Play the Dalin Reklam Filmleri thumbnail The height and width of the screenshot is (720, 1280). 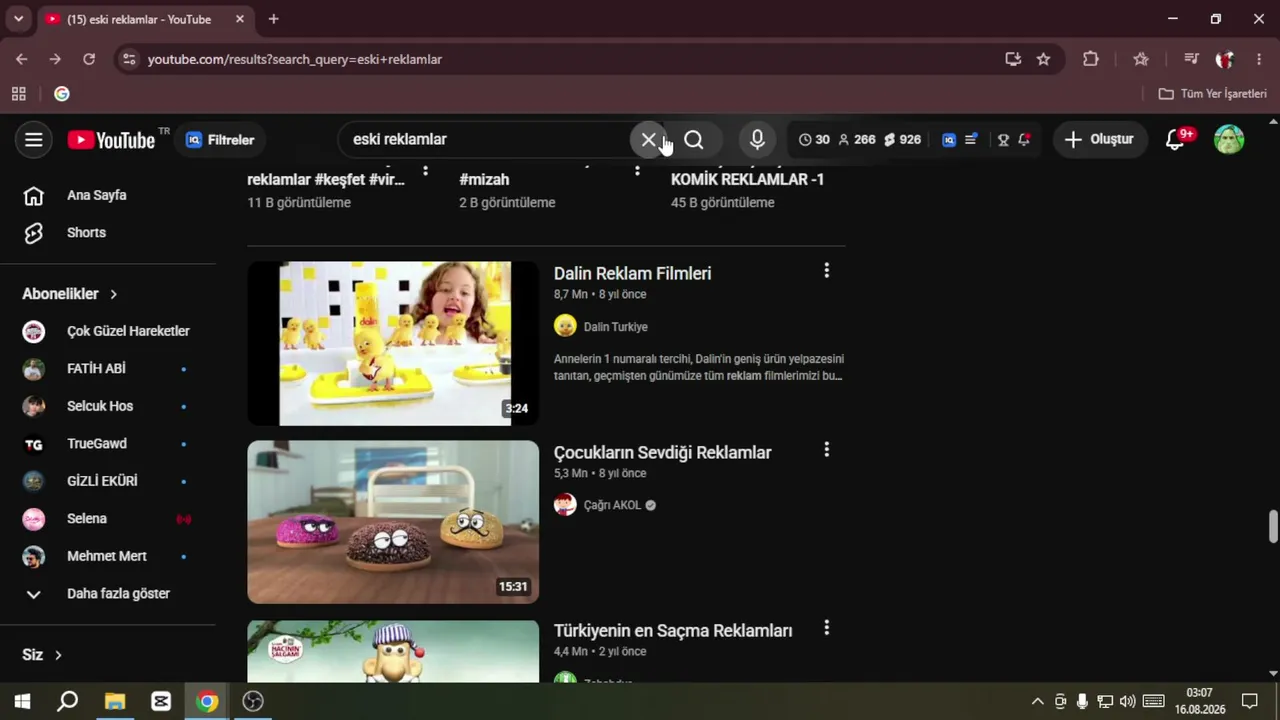[x=393, y=343]
